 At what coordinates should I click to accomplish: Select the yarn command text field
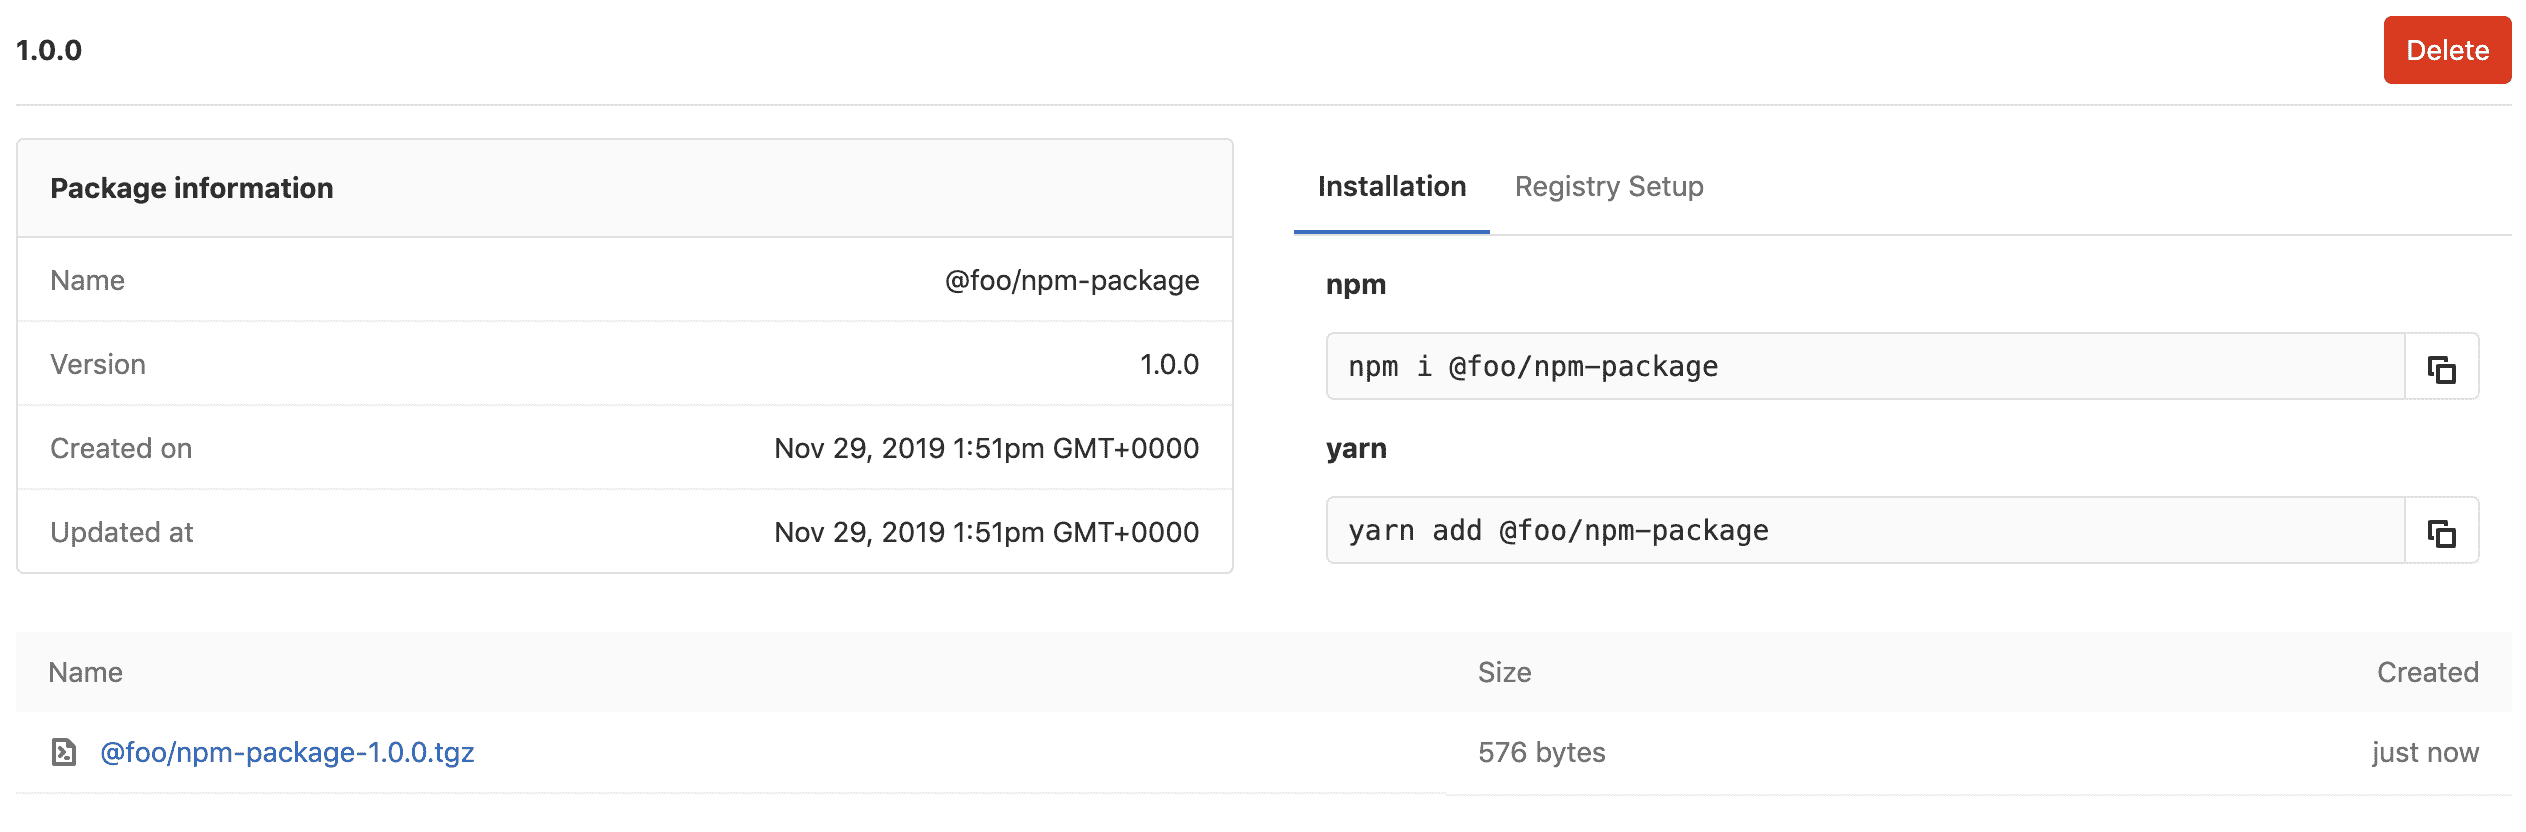click(1700, 531)
